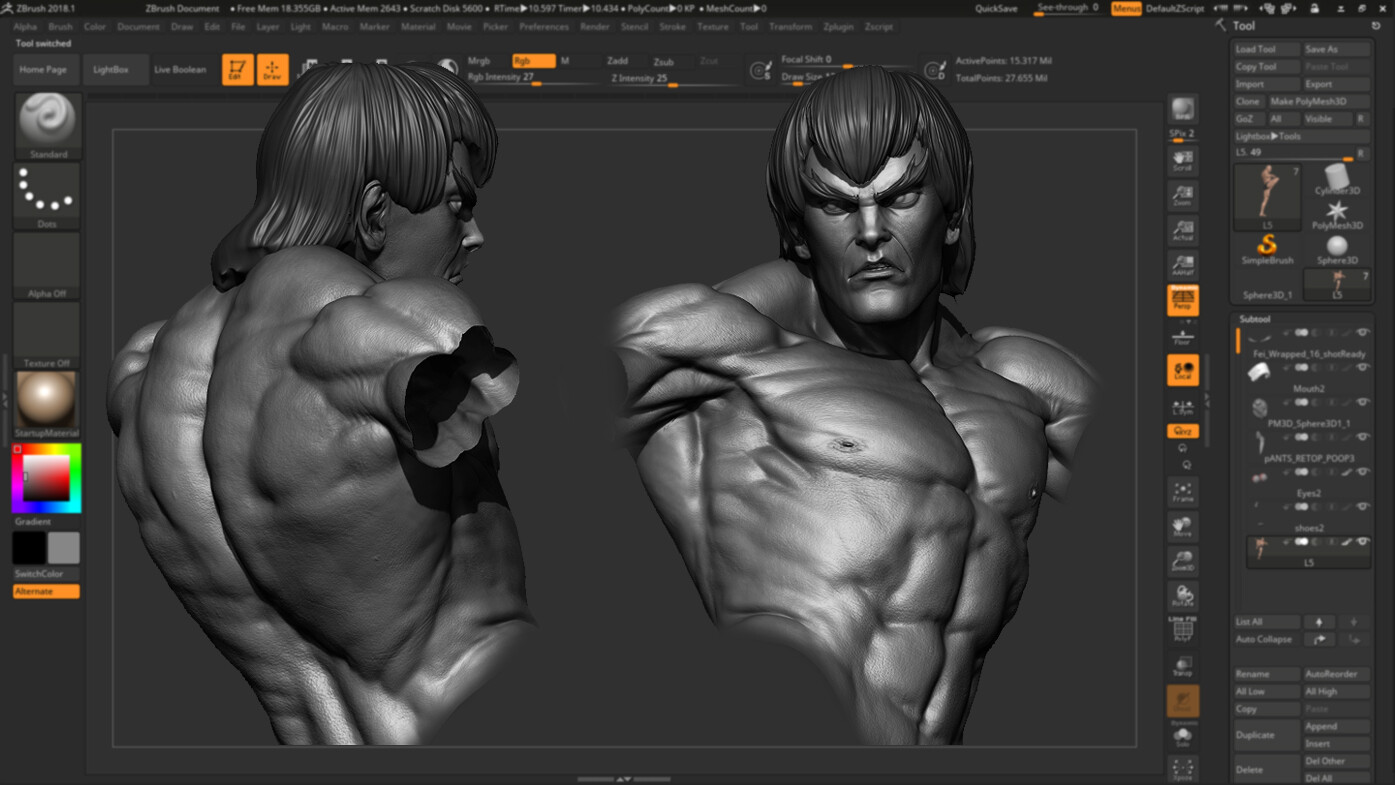Toggle Live Boolean mode
This screenshot has height=785, width=1395.
point(180,70)
